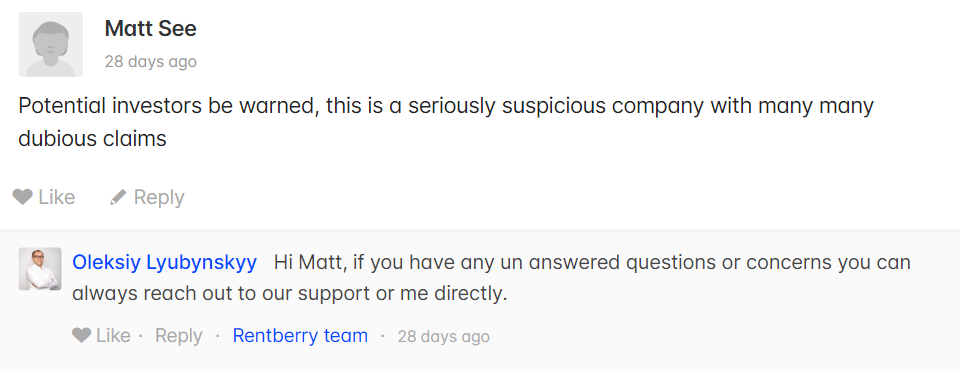Click Reply on Oleksiy Lyubynskyy's response

point(178,336)
